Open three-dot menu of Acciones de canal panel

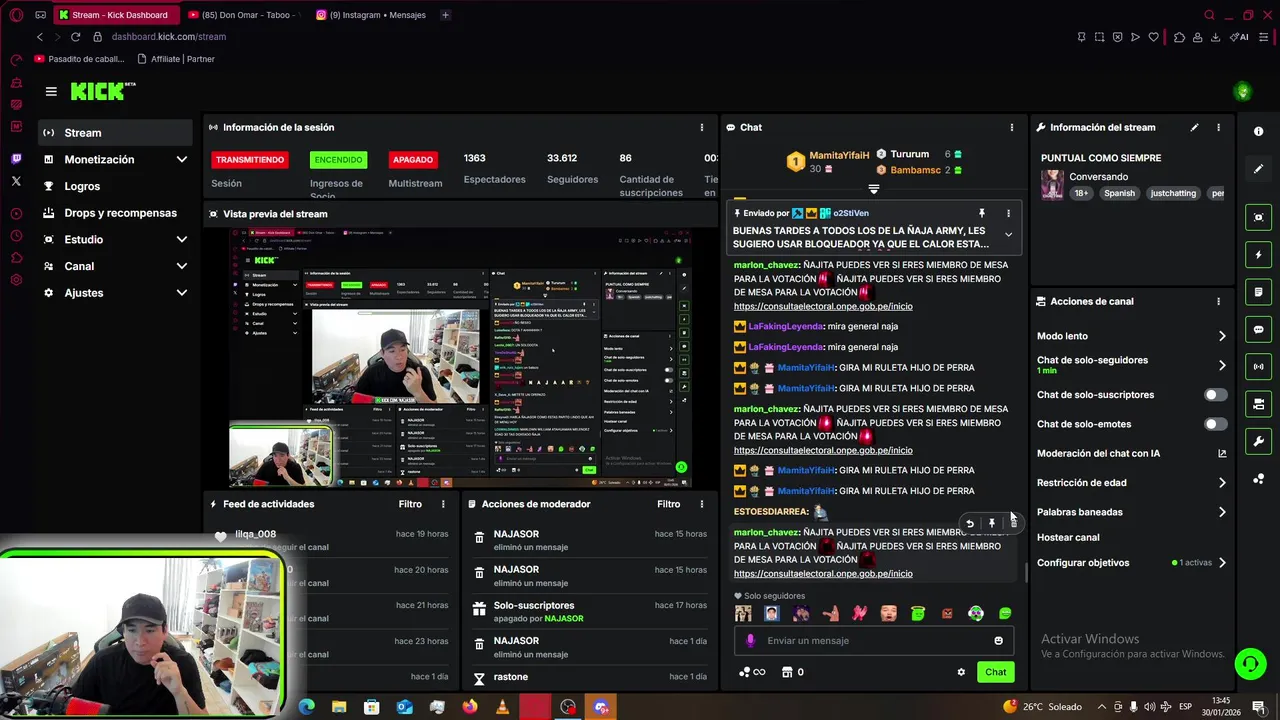click(1218, 301)
